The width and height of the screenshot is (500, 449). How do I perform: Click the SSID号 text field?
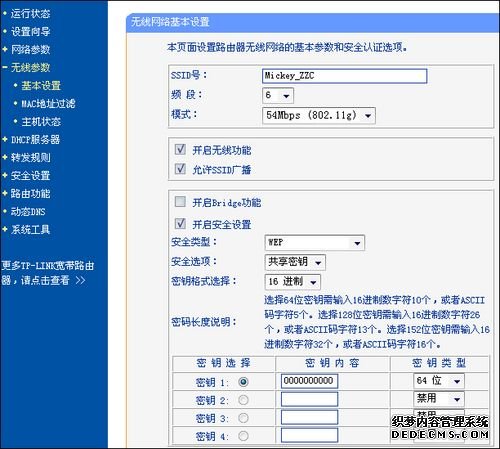tap(344, 76)
